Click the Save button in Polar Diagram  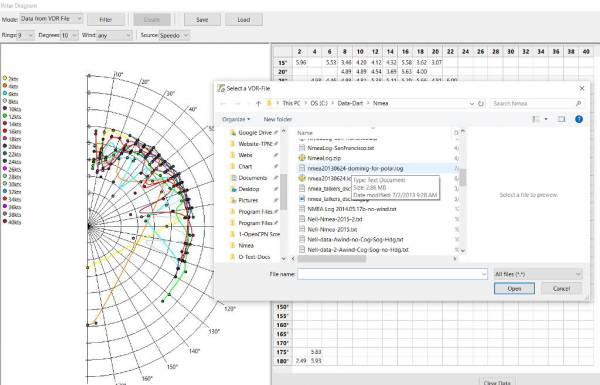[202, 20]
